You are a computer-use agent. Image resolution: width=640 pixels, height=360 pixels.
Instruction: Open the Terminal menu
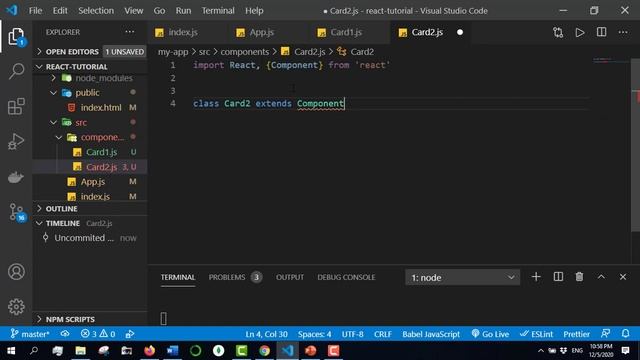click(218, 11)
